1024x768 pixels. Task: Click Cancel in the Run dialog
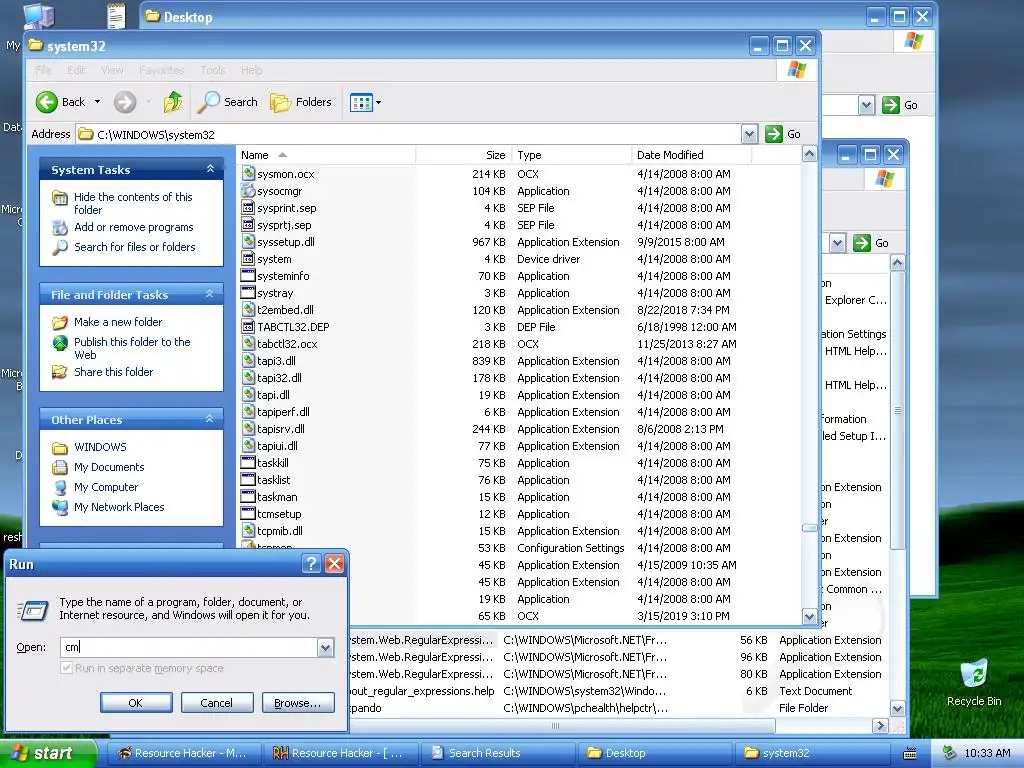pos(217,703)
